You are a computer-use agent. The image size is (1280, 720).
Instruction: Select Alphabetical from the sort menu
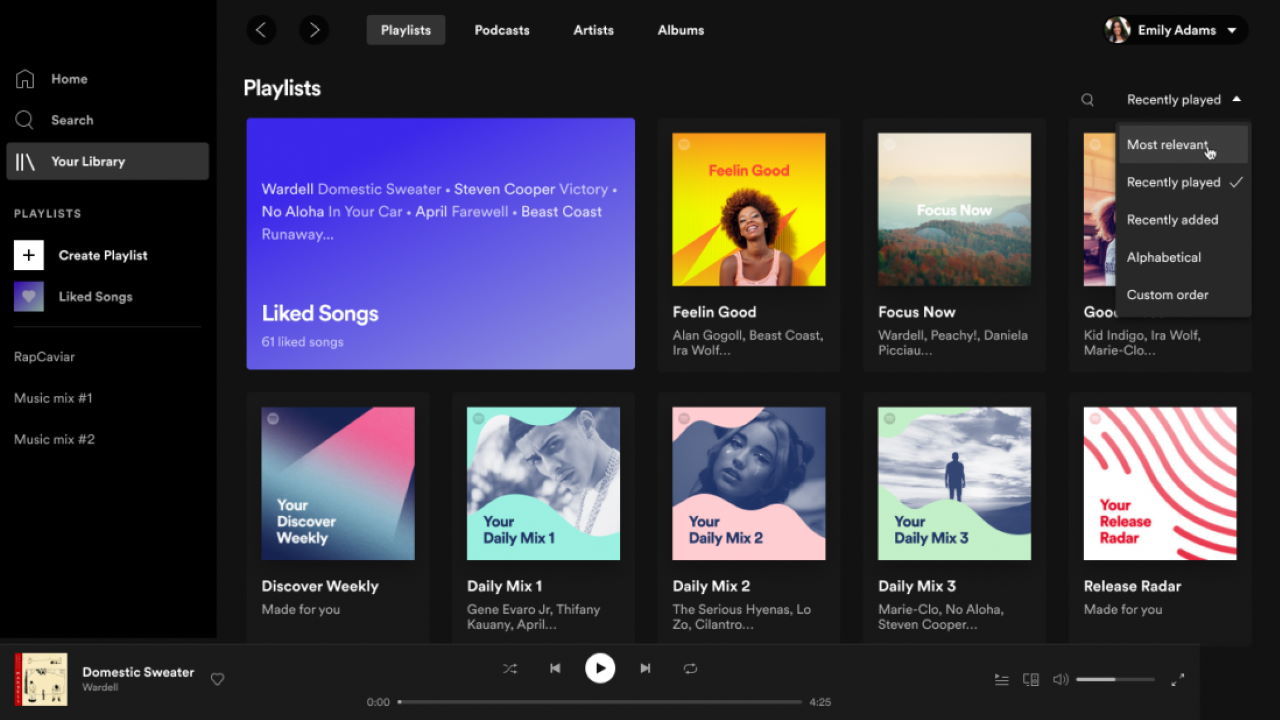[1163, 257]
